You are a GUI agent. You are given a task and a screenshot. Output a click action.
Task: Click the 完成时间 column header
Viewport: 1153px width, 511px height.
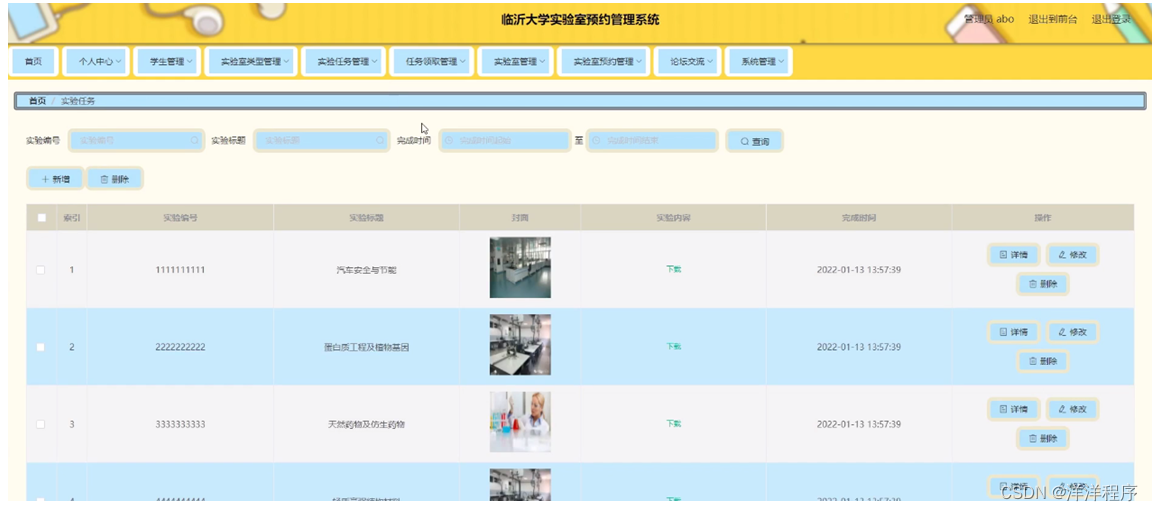click(x=859, y=218)
